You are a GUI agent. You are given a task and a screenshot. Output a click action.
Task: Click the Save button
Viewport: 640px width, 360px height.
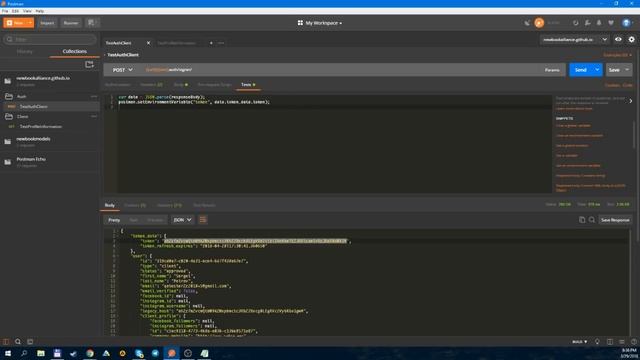point(614,70)
